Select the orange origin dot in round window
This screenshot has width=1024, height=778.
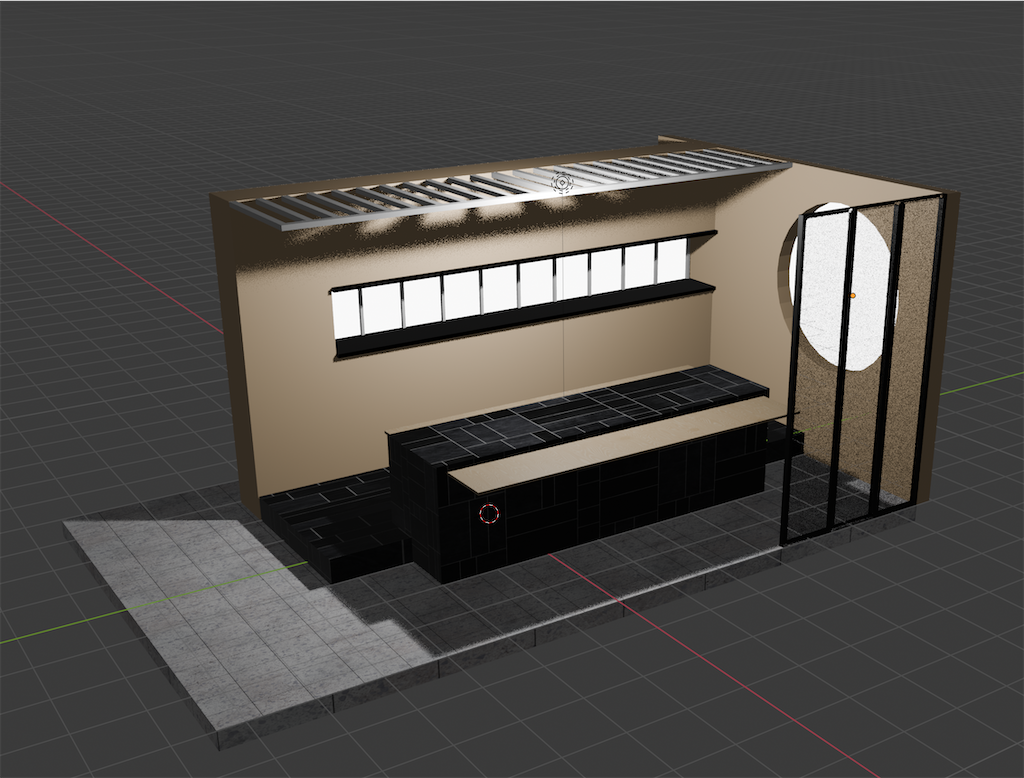(x=852, y=296)
